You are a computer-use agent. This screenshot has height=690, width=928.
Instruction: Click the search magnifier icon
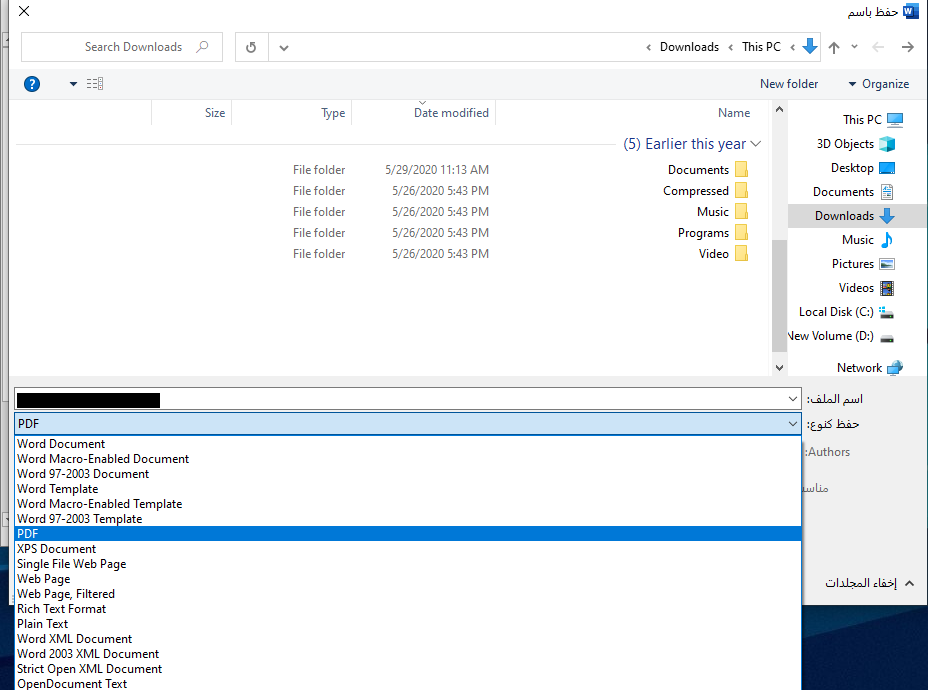(x=202, y=47)
